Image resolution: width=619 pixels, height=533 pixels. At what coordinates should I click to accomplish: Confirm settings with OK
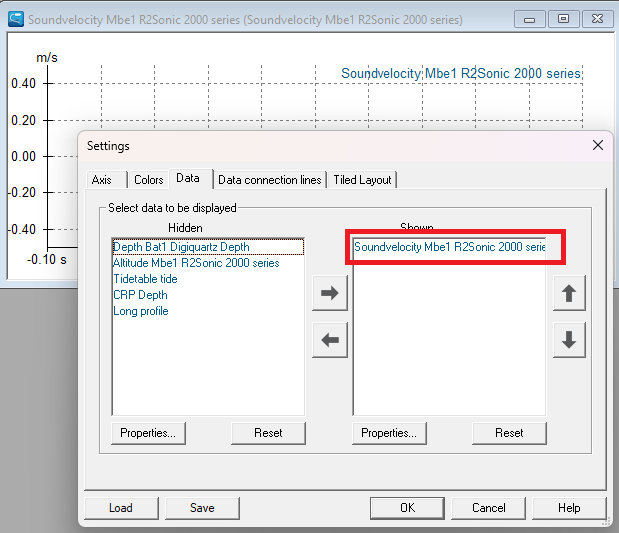(x=407, y=508)
